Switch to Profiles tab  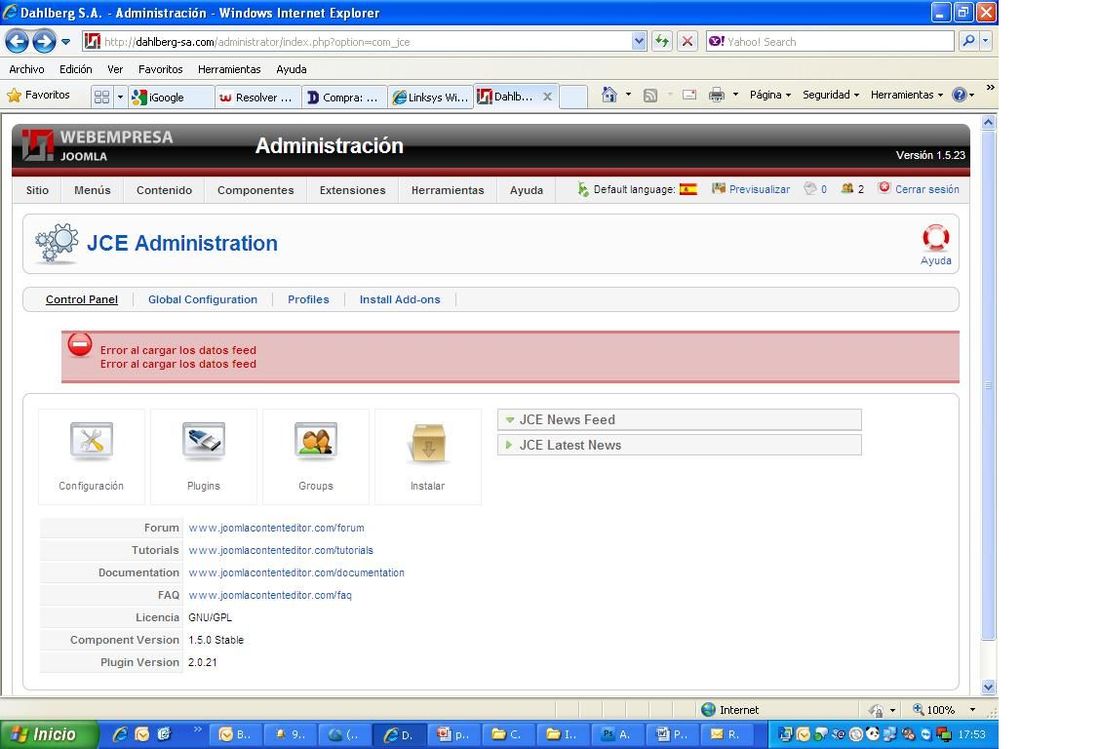(x=308, y=299)
